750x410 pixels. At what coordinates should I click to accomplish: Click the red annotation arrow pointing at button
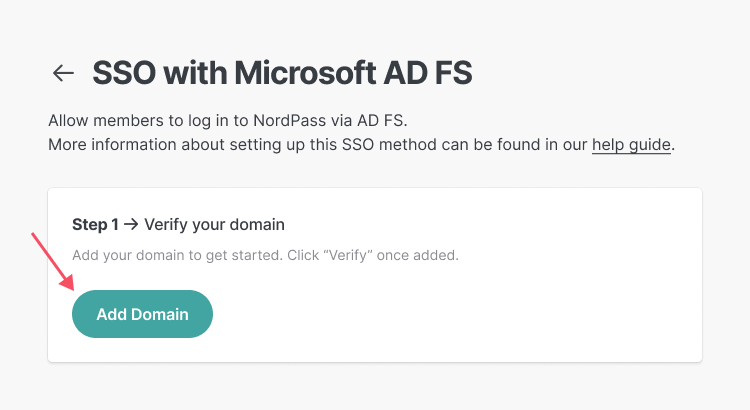pos(53,261)
